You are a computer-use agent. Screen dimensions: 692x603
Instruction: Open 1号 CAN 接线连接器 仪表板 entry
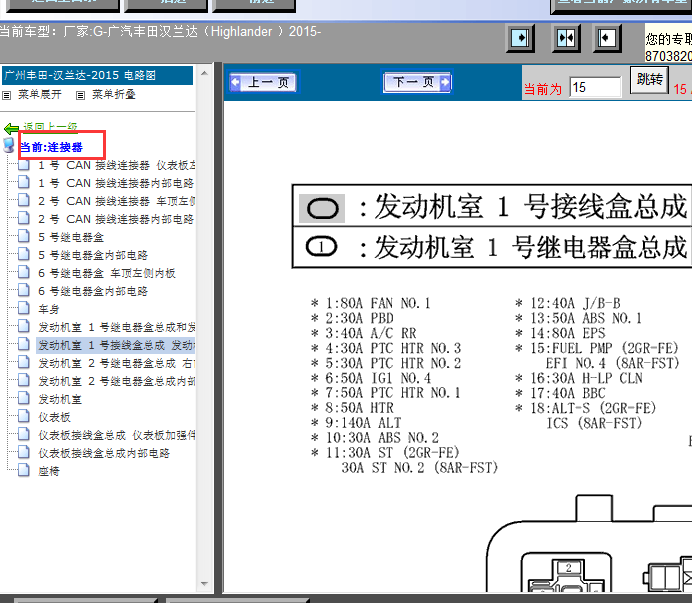(x=117, y=166)
